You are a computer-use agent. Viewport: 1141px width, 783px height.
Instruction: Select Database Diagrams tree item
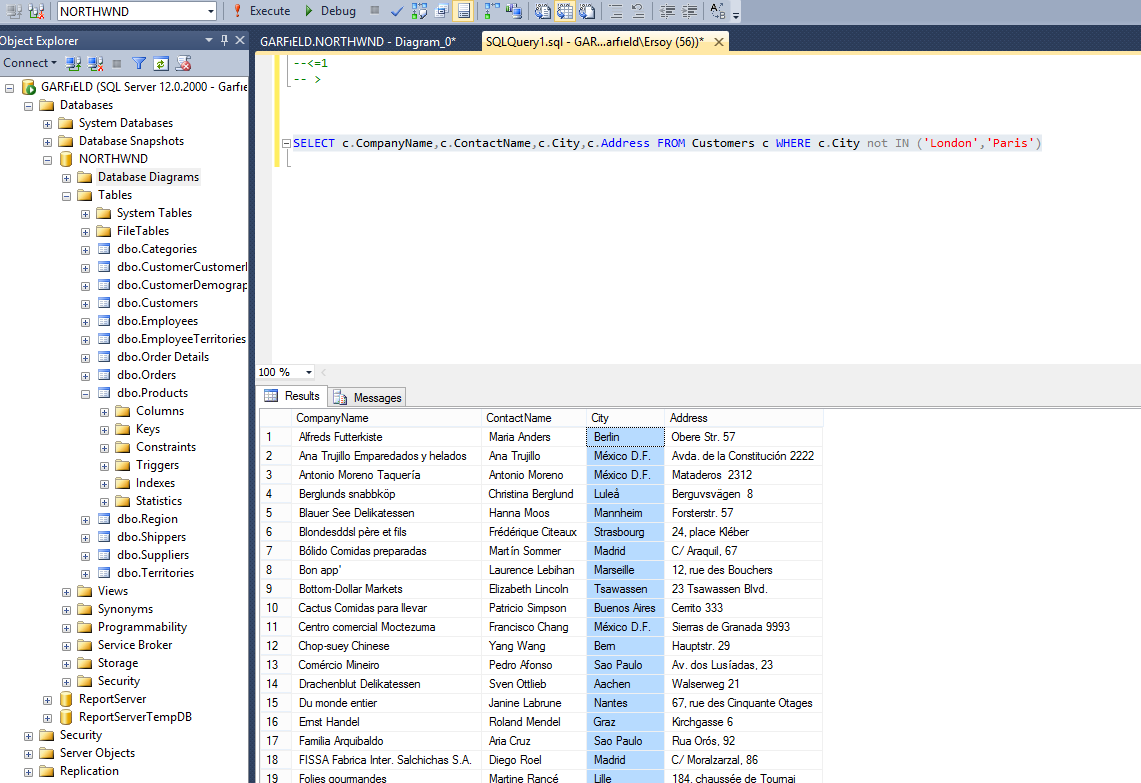click(x=148, y=177)
